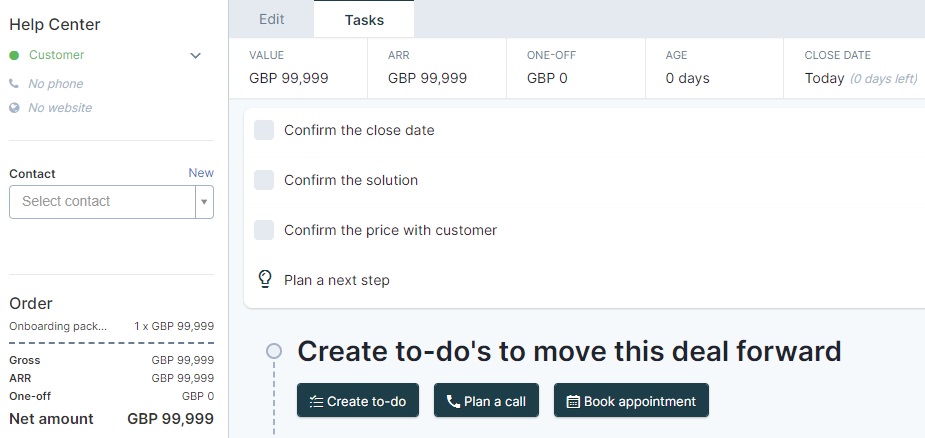This screenshot has width=925, height=438.
Task: Click the Today close date value
Action: (x=824, y=79)
